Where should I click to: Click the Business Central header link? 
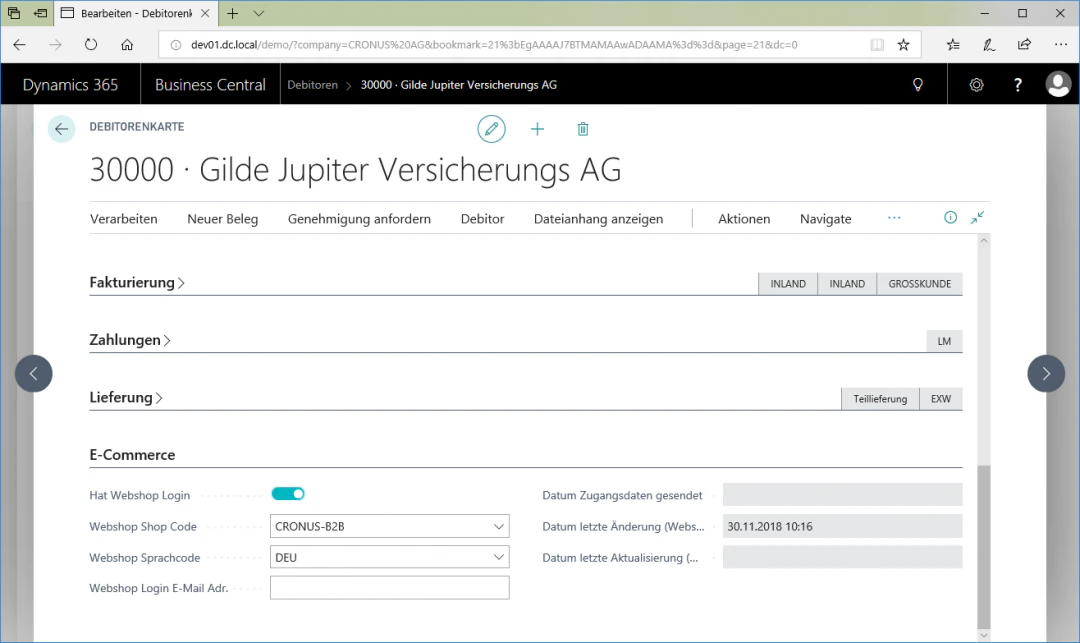[210, 85]
